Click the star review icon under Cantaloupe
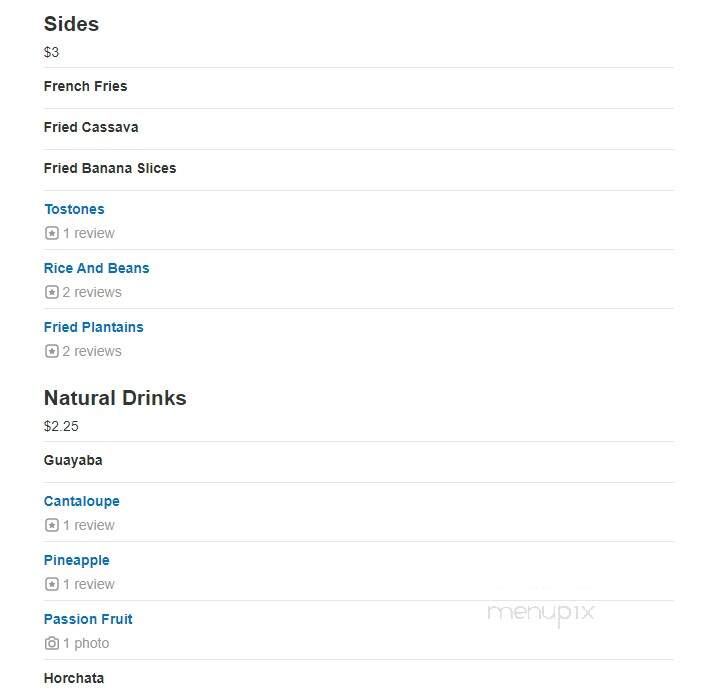The width and height of the screenshot is (720, 695). click(51, 525)
